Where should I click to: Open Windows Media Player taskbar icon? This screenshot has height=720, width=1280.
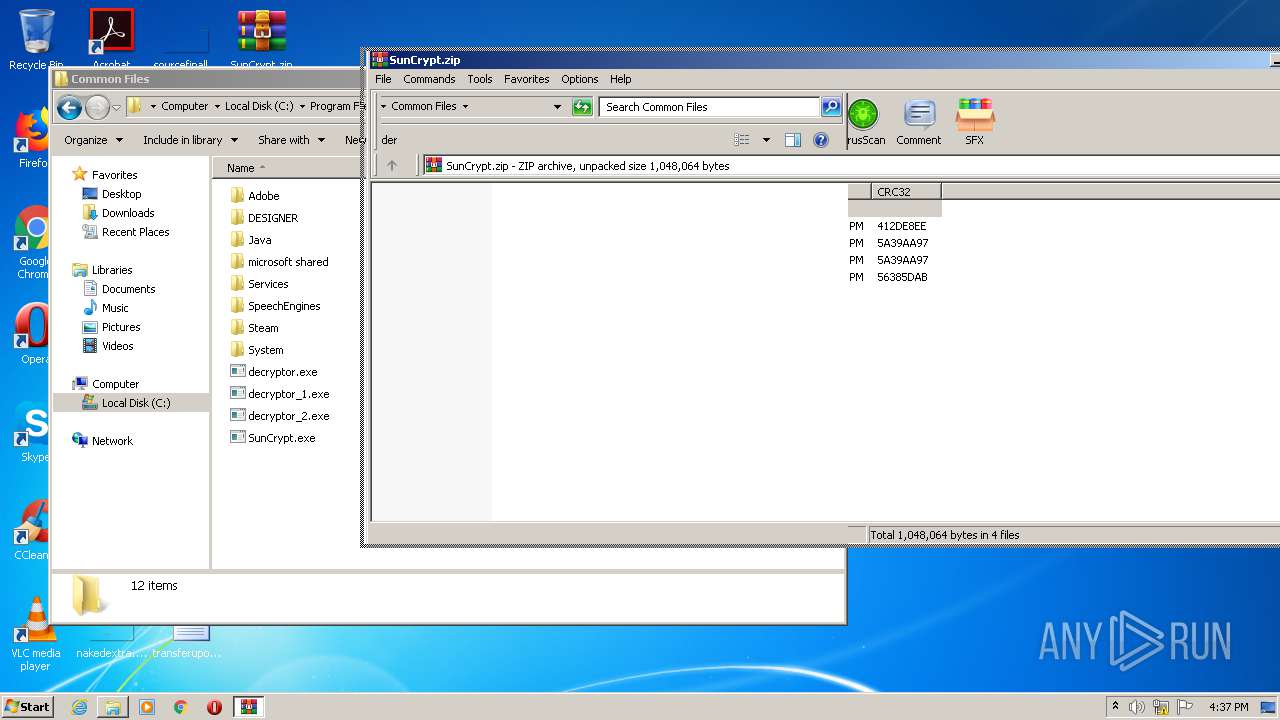pos(147,707)
